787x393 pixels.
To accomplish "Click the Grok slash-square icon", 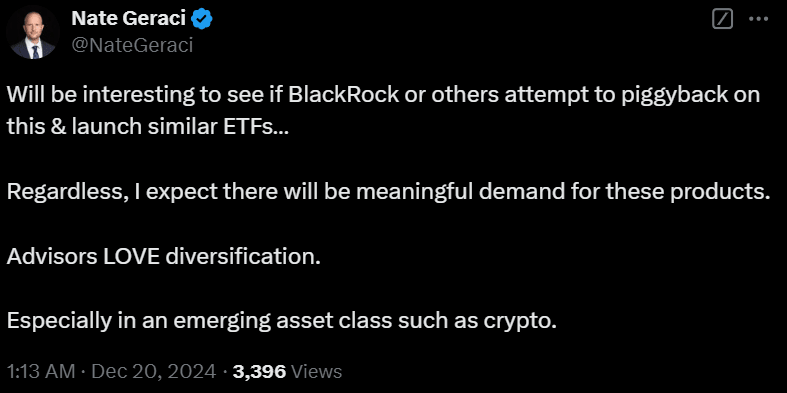I will coord(723,19).
